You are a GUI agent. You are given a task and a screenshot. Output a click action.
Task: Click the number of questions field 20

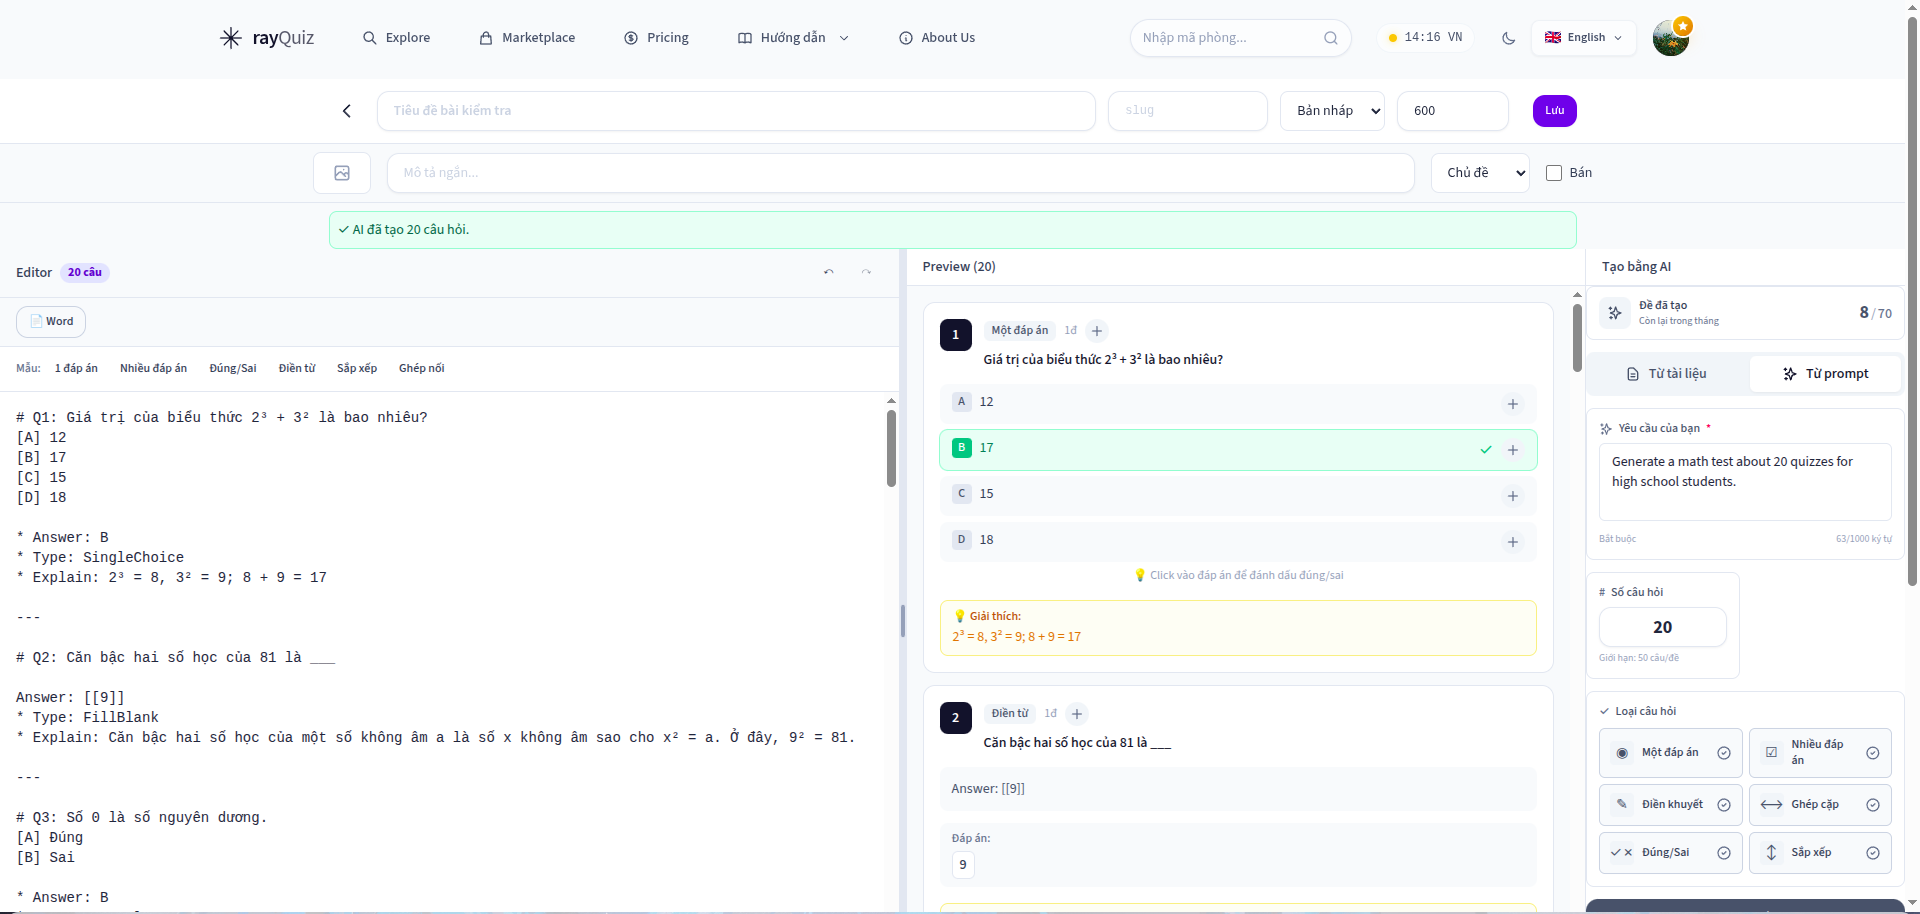(1662, 628)
